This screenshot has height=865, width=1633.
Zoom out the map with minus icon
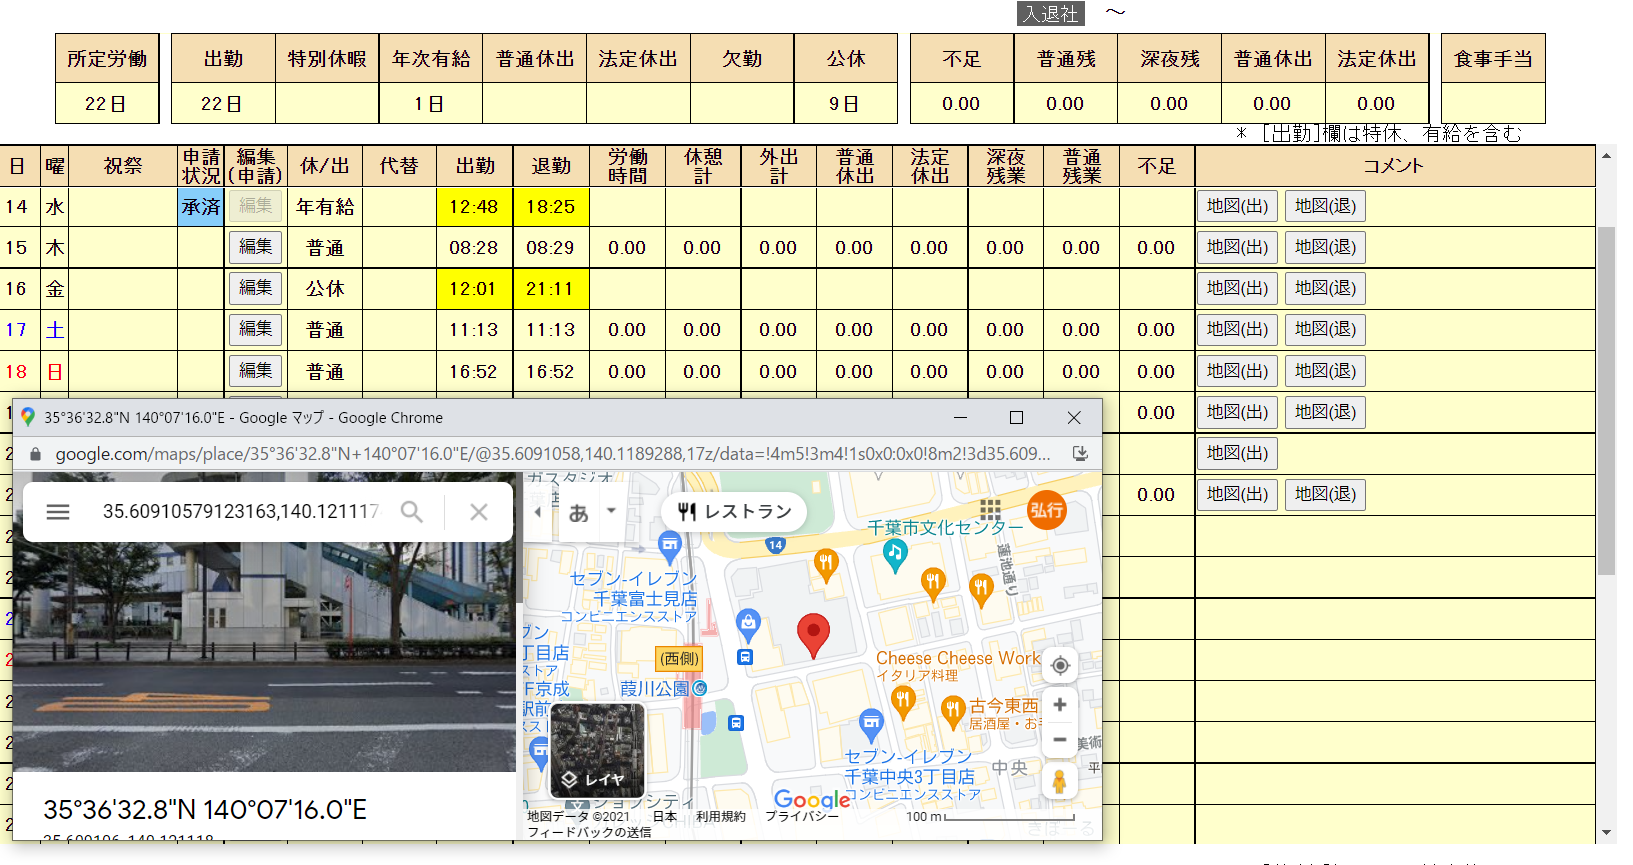(x=1060, y=740)
